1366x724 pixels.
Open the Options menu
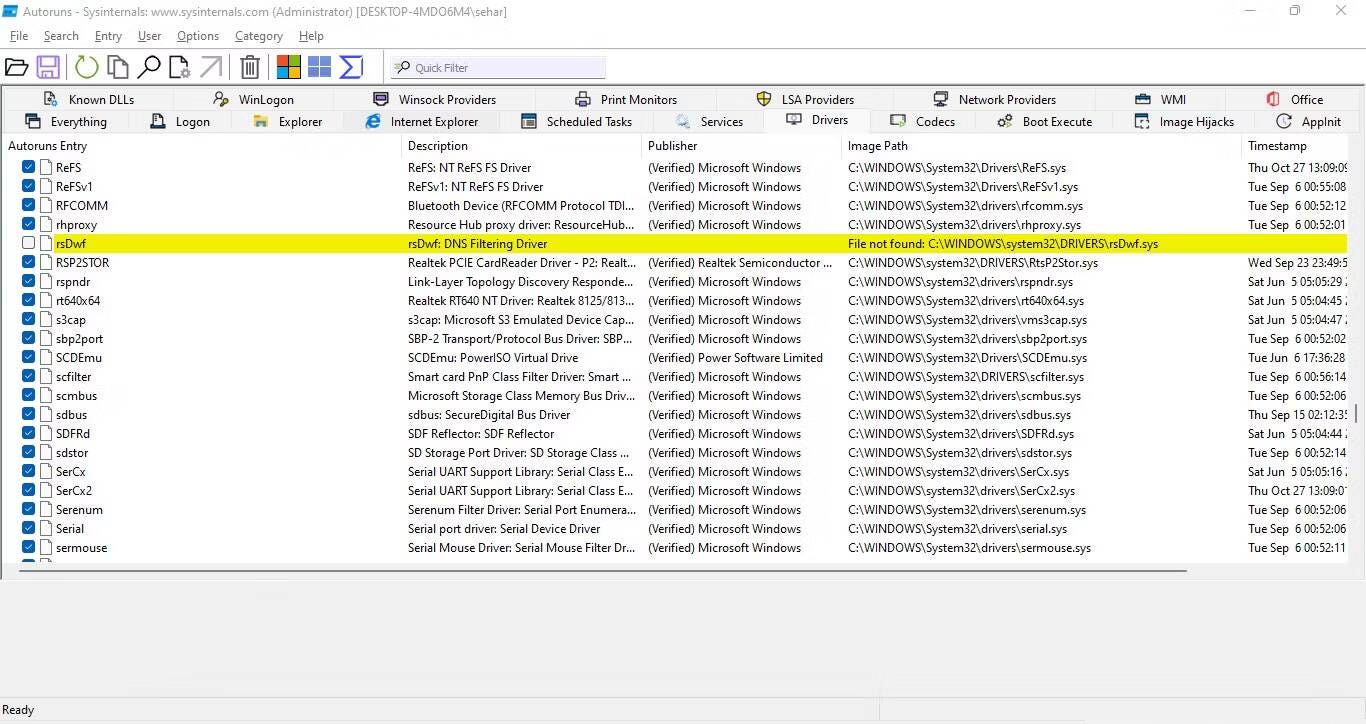[197, 35]
